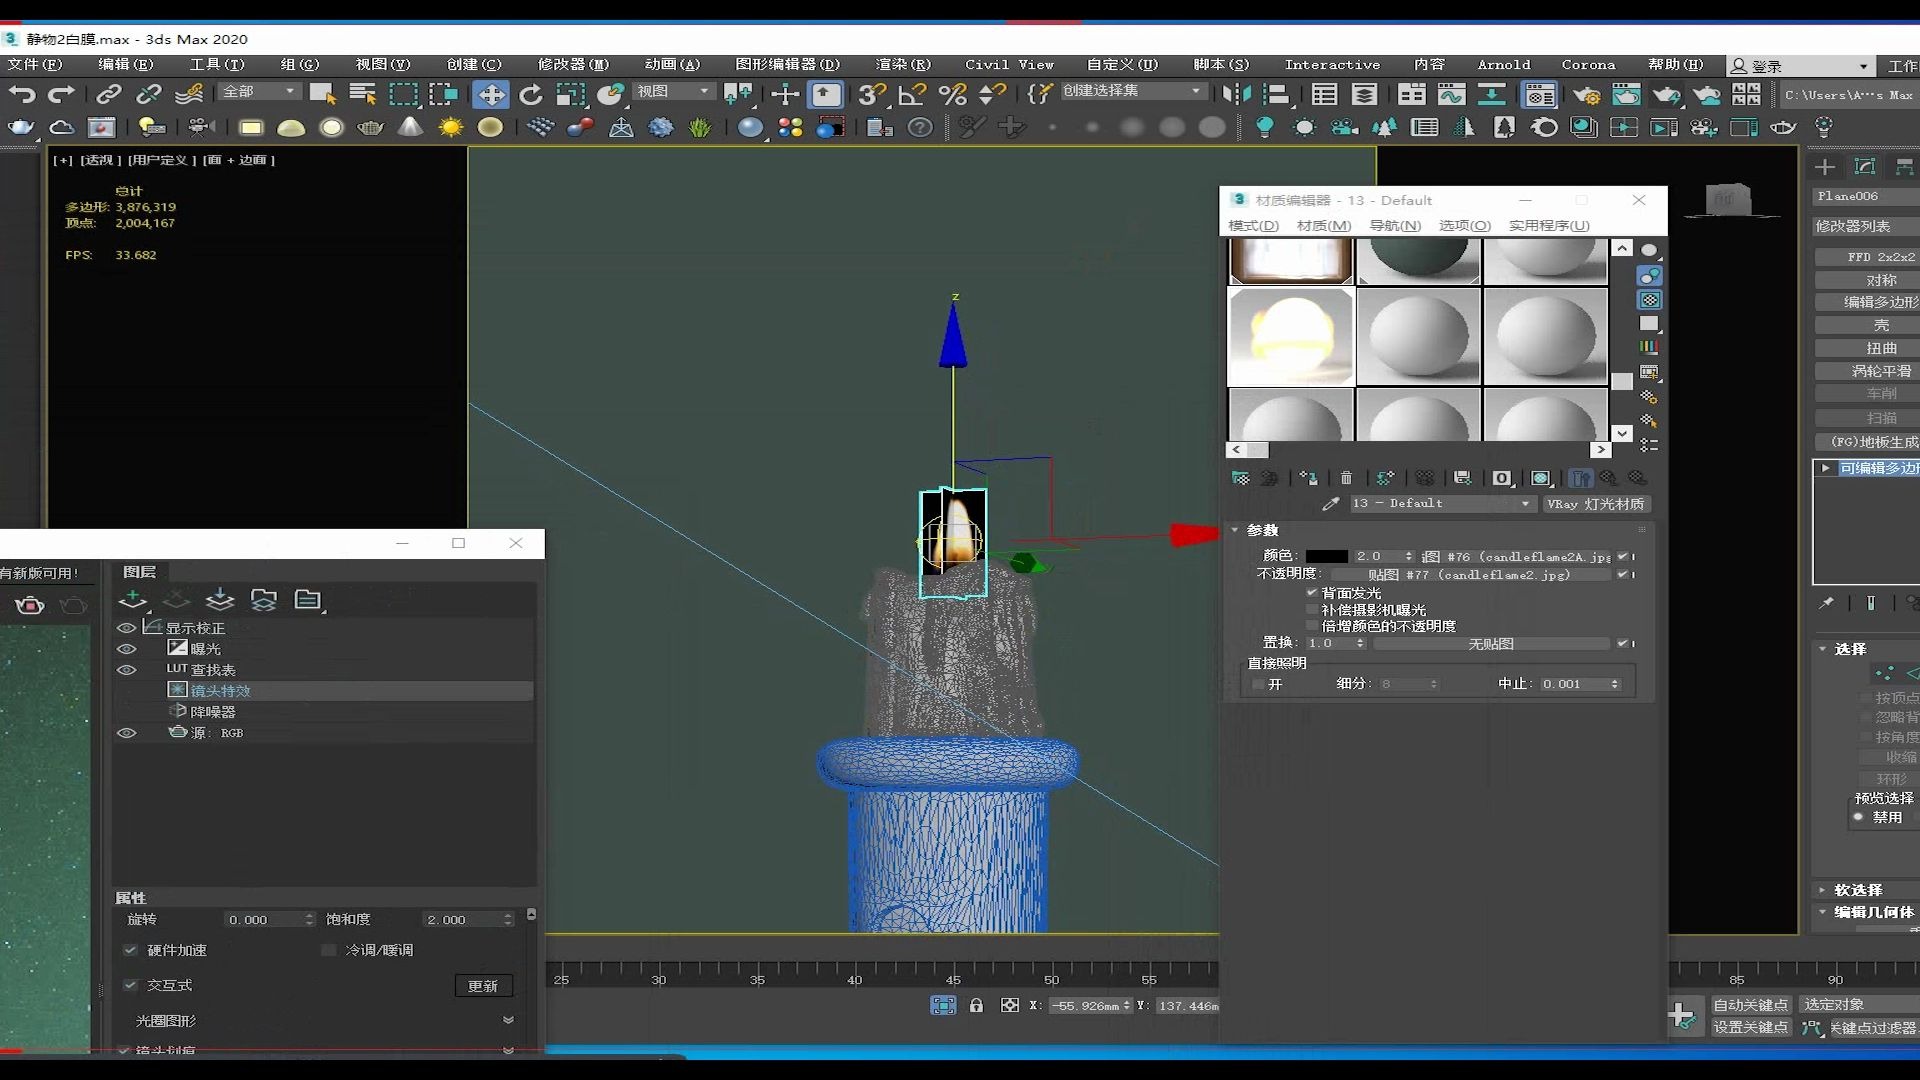Click the 更新 button
This screenshot has width=1920, height=1080.
point(483,986)
